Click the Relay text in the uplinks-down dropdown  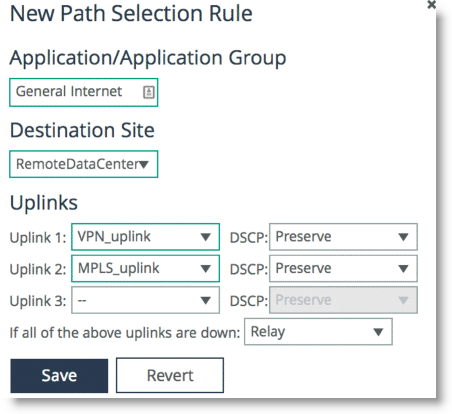click(x=268, y=332)
